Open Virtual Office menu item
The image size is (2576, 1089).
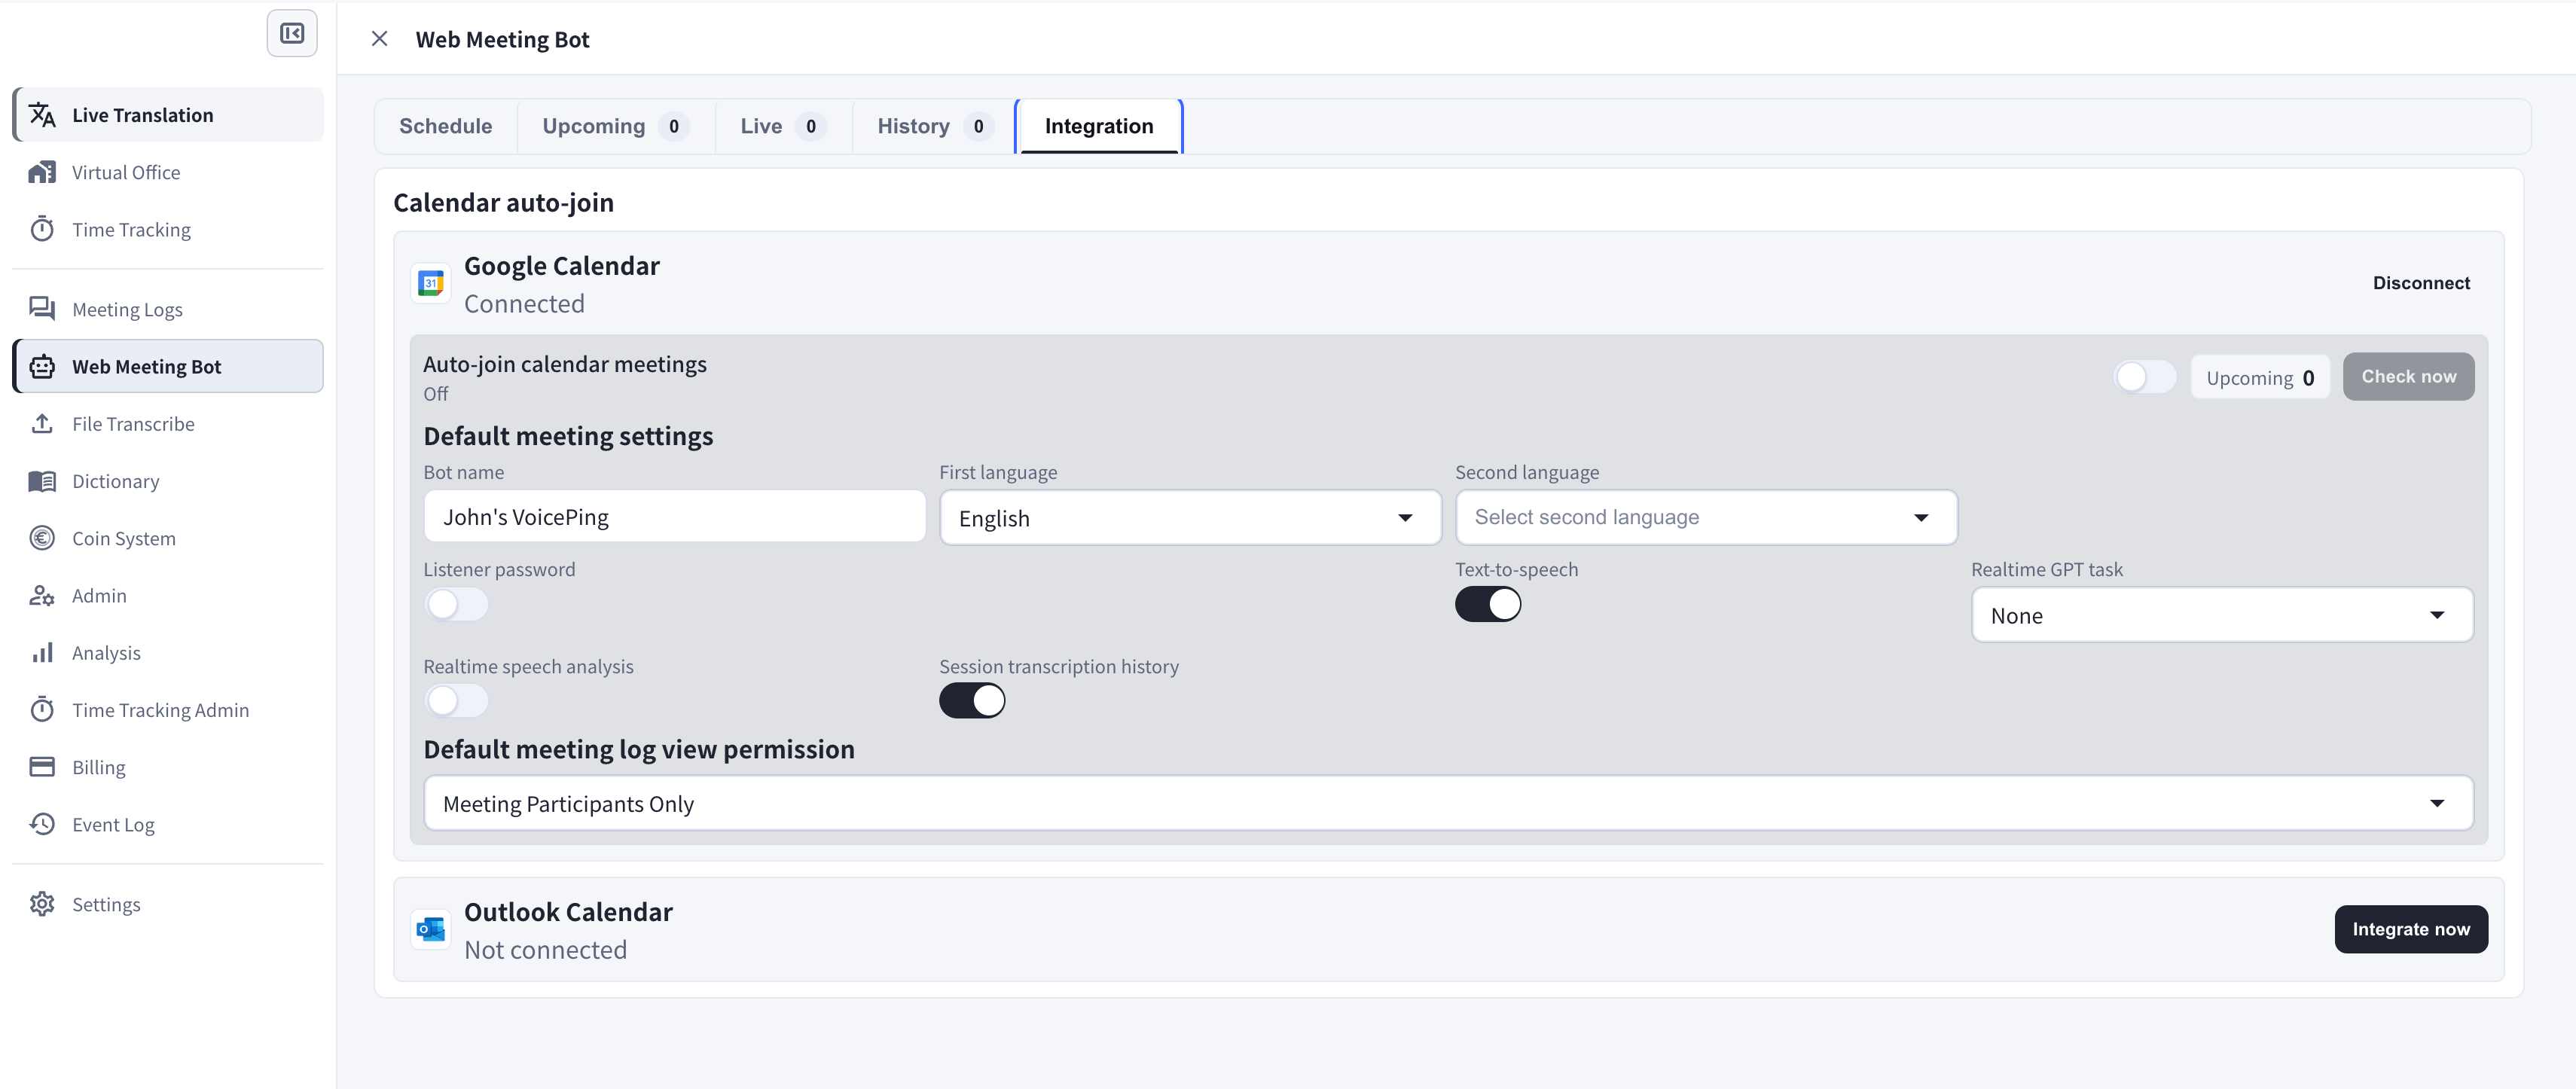point(168,172)
